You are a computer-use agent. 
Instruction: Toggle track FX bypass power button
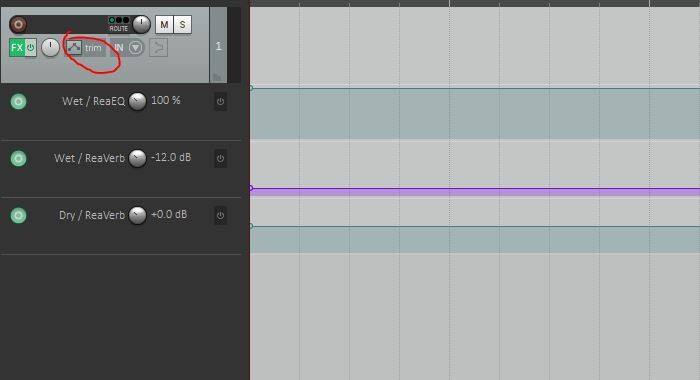point(30,47)
